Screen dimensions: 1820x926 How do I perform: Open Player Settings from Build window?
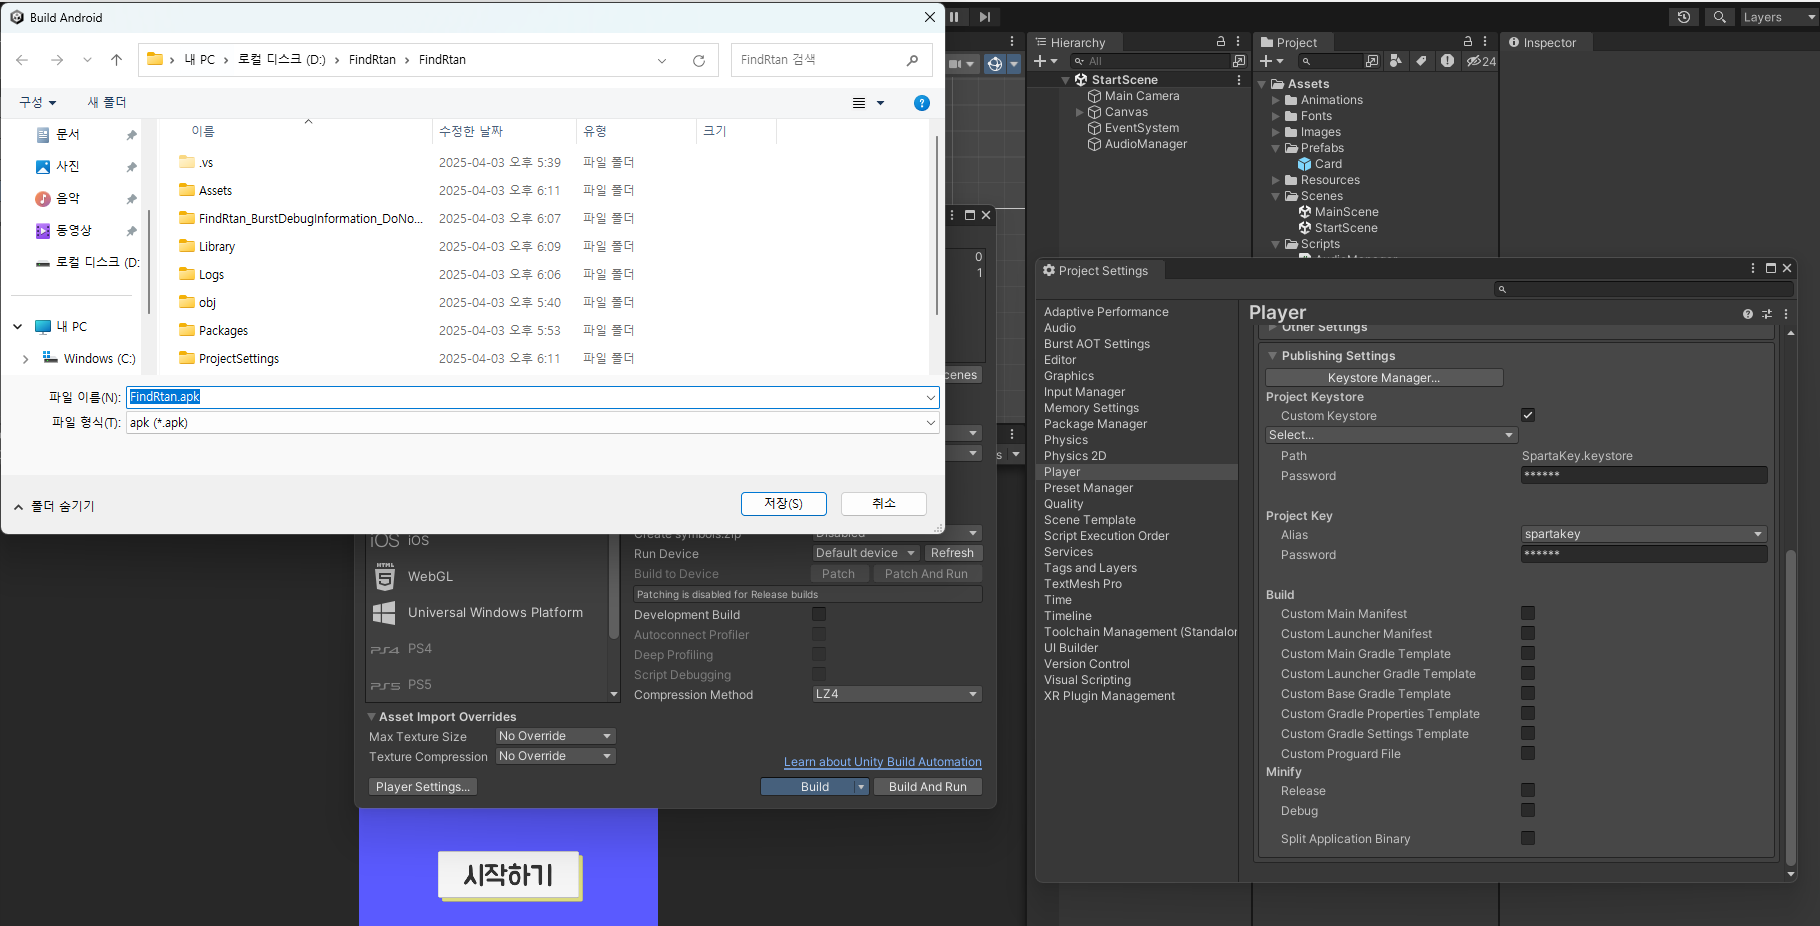(x=423, y=787)
